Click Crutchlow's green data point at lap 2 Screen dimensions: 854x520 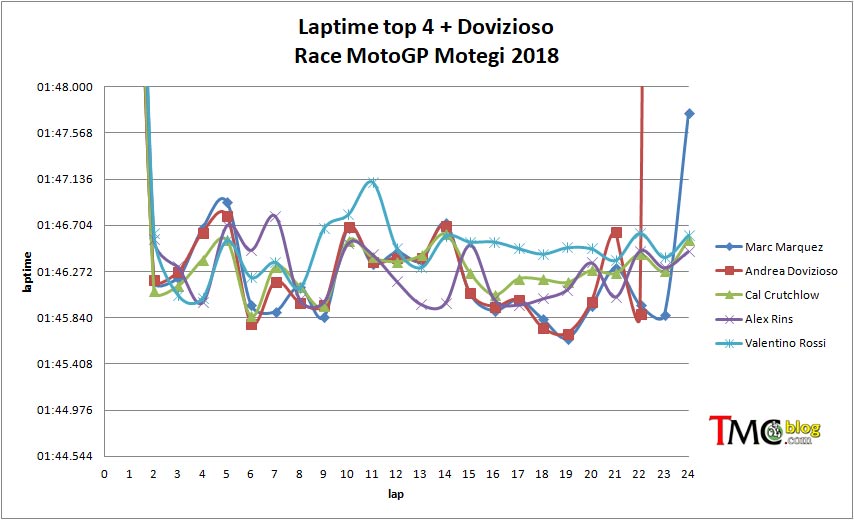(154, 291)
